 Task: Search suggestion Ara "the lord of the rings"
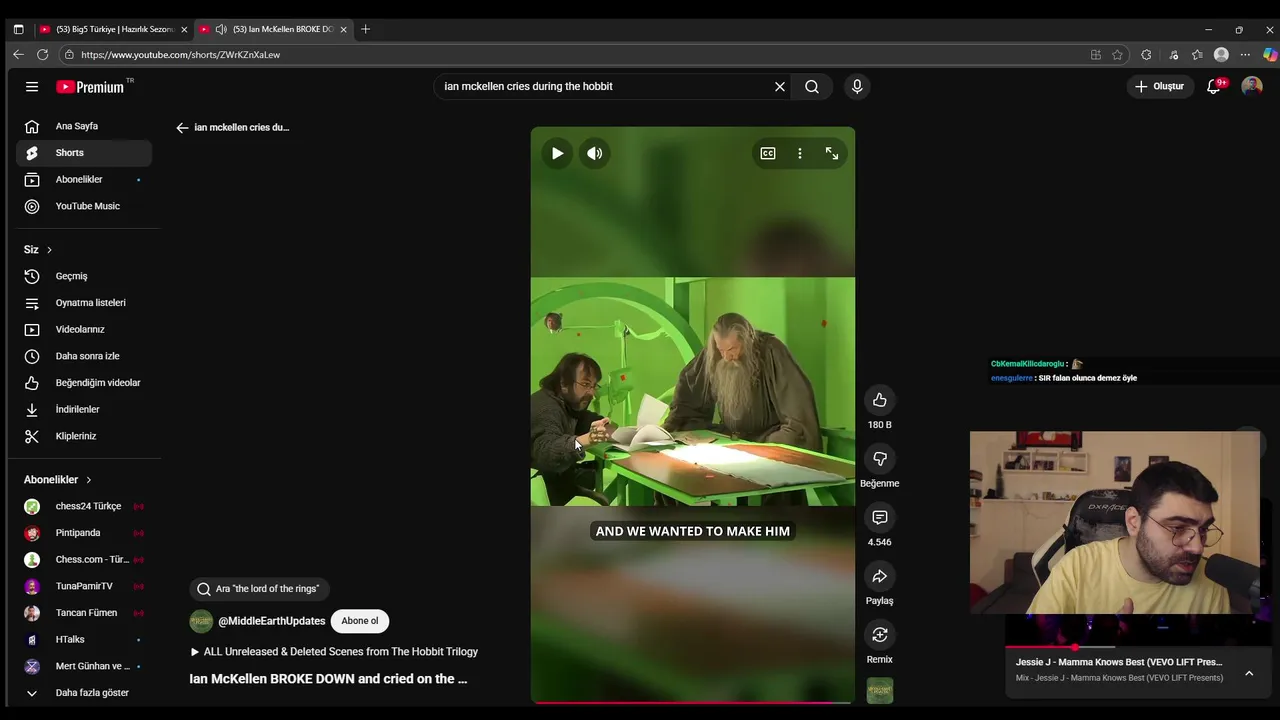coord(260,589)
